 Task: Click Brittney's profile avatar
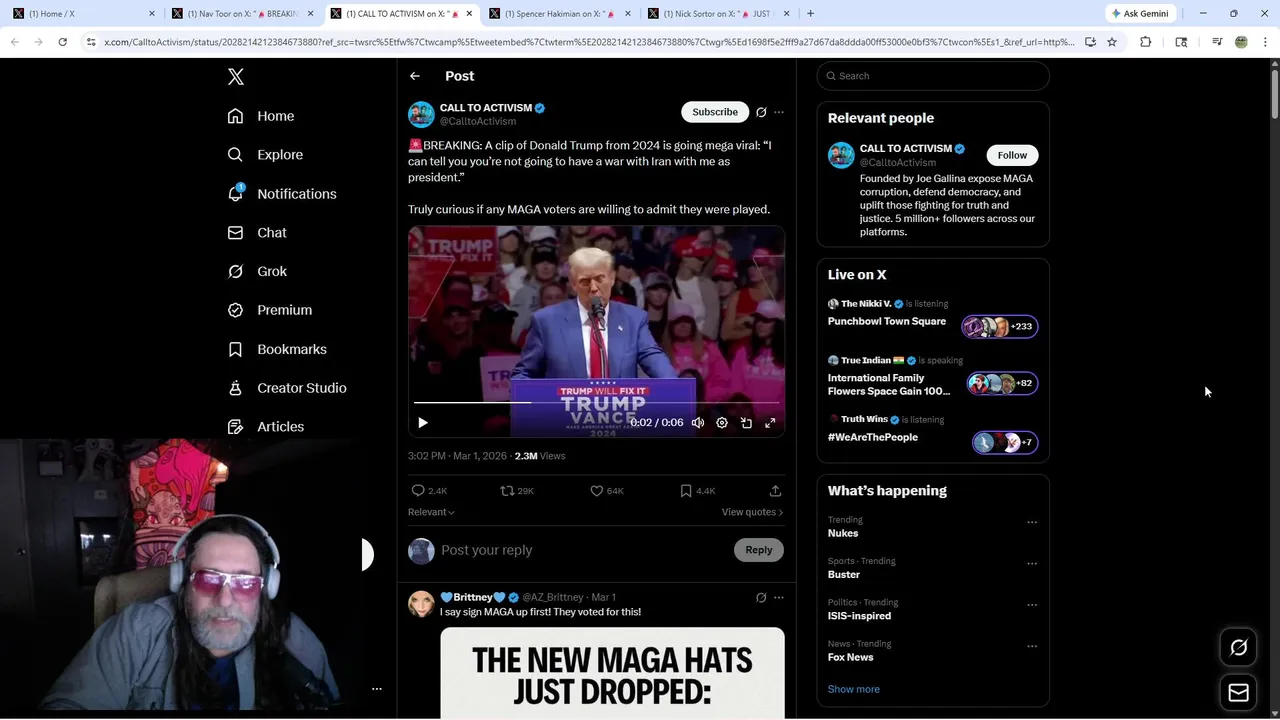click(x=421, y=604)
